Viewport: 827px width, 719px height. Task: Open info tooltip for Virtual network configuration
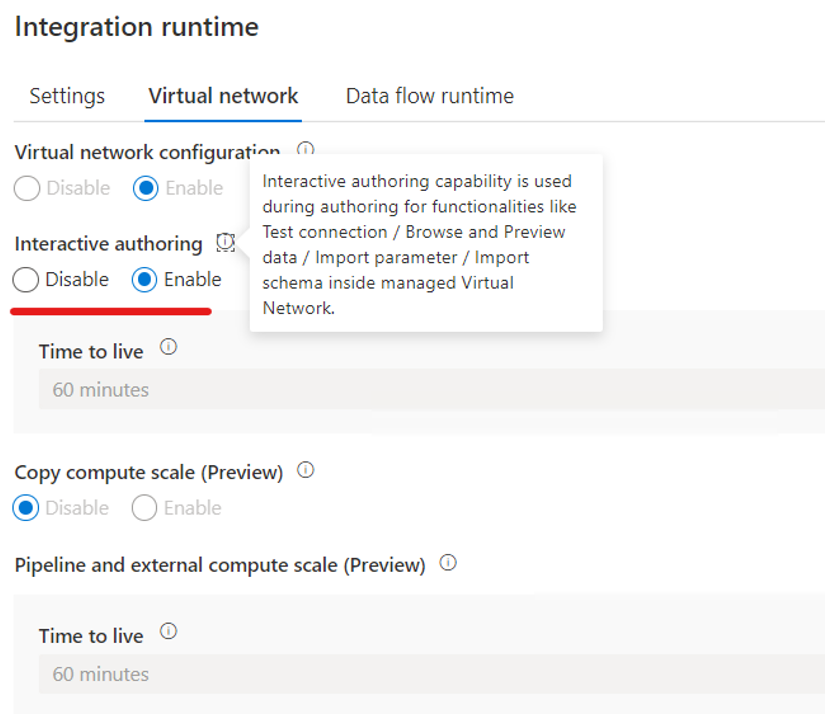point(305,149)
